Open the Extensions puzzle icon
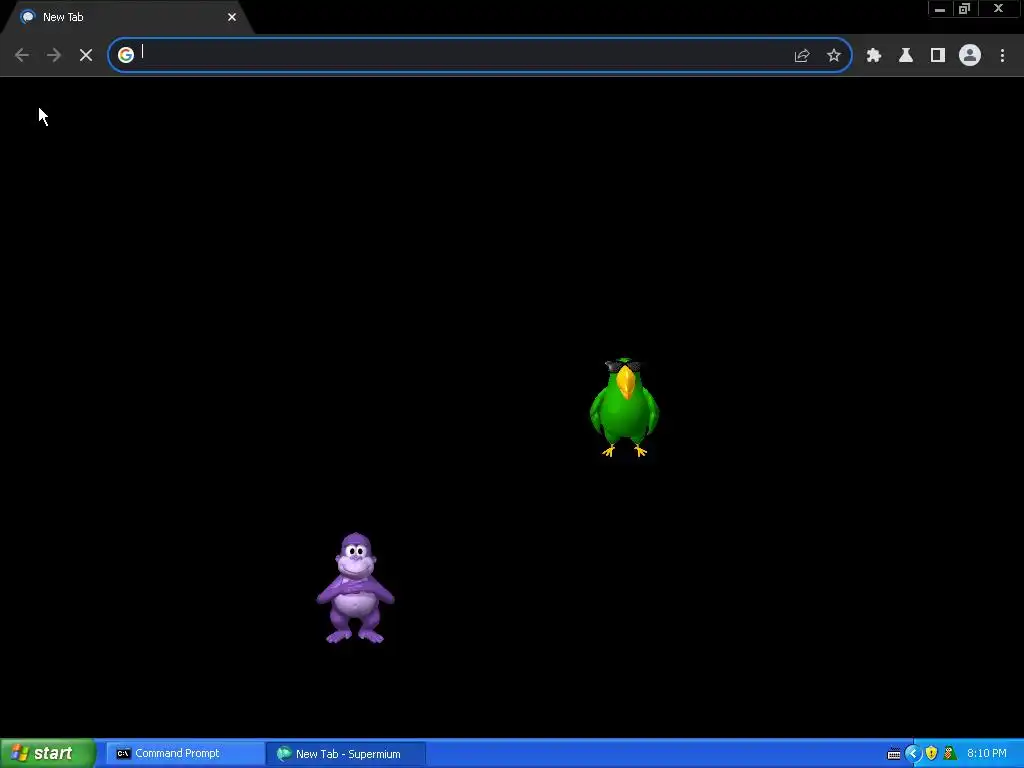Image resolution: width=1024 pixels, height=768 pixels. (x=874, y=56)
